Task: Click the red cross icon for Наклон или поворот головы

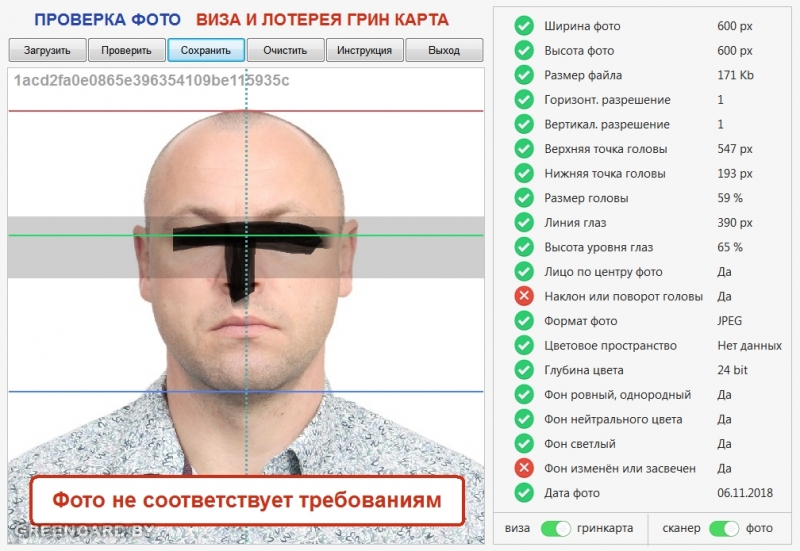Action: point(524,296)
